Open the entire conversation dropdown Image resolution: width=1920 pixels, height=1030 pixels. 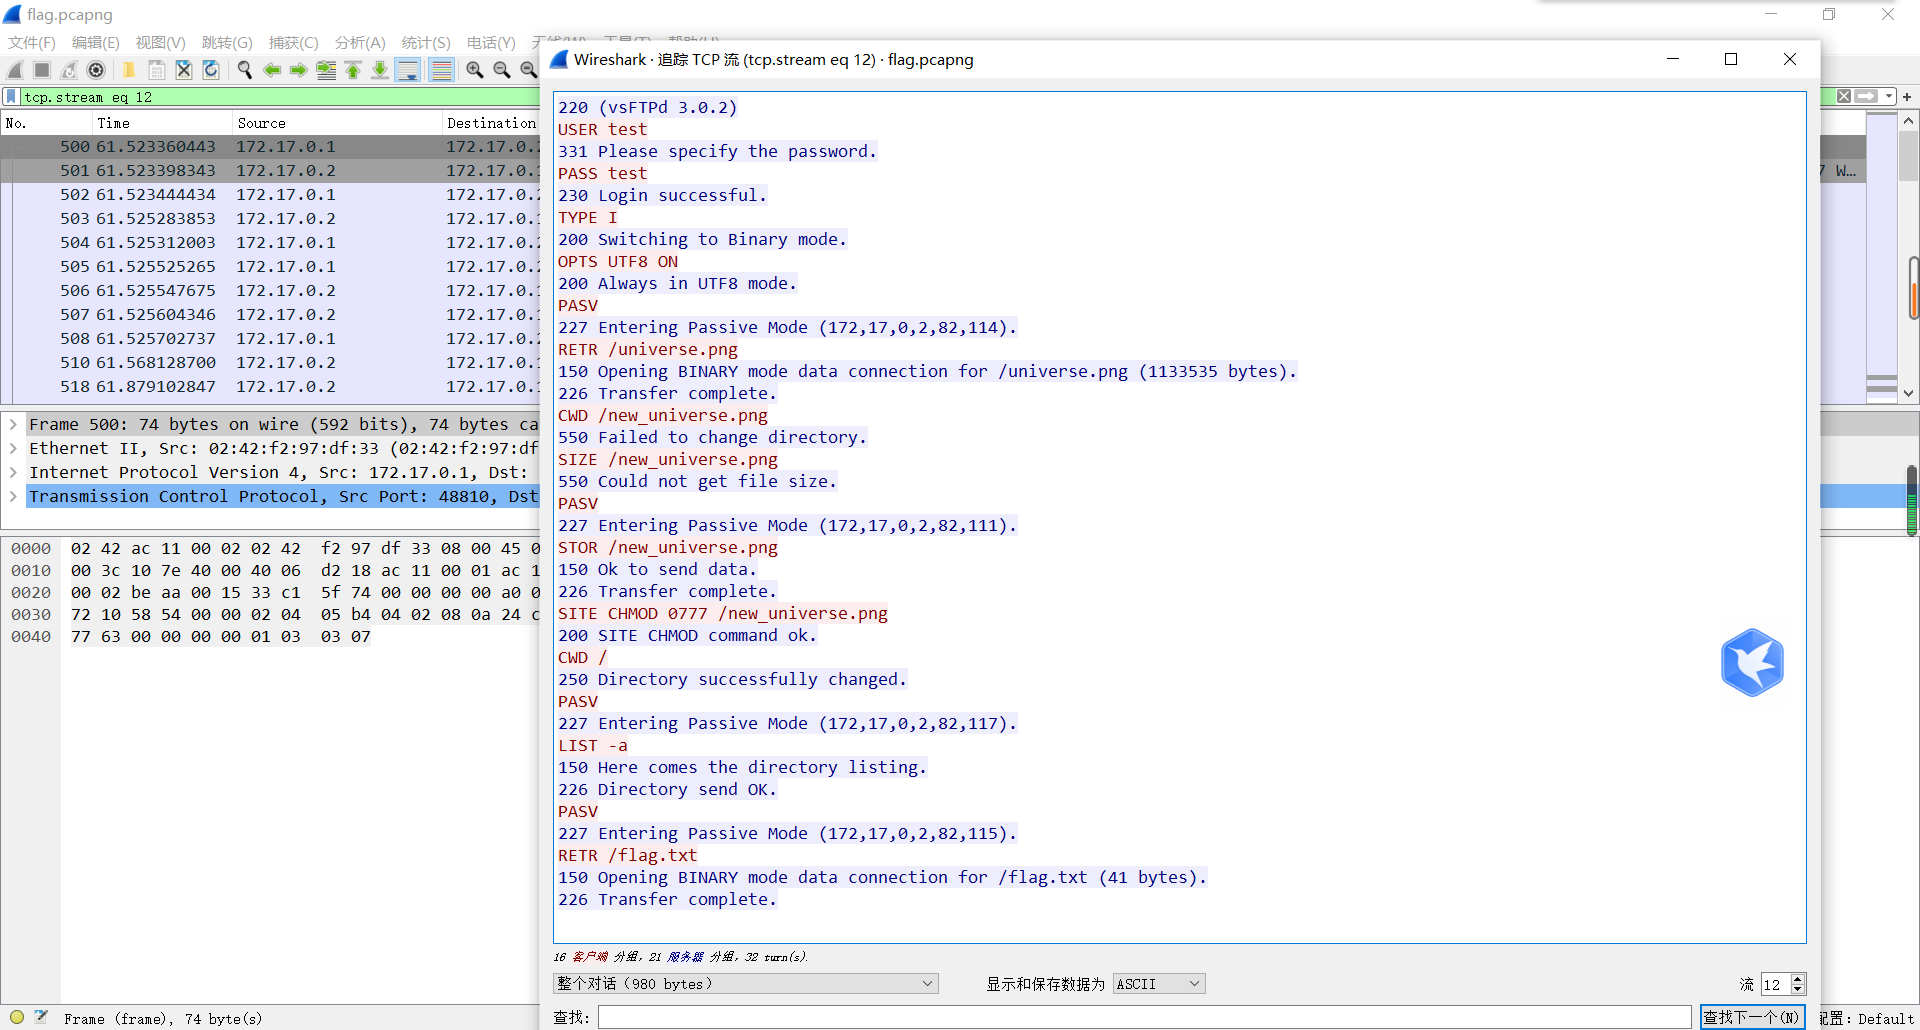point(745,984)
